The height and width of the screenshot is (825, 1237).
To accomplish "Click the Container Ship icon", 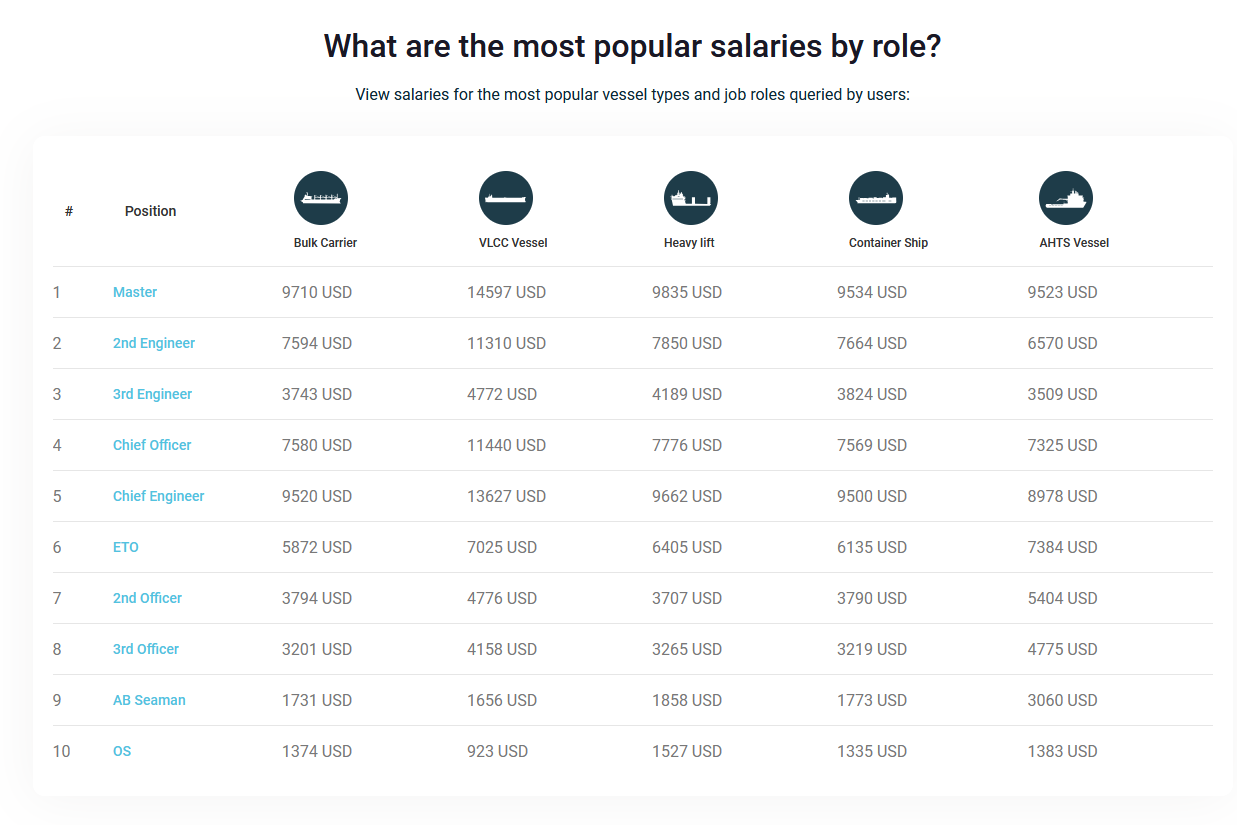I will 876,198.
